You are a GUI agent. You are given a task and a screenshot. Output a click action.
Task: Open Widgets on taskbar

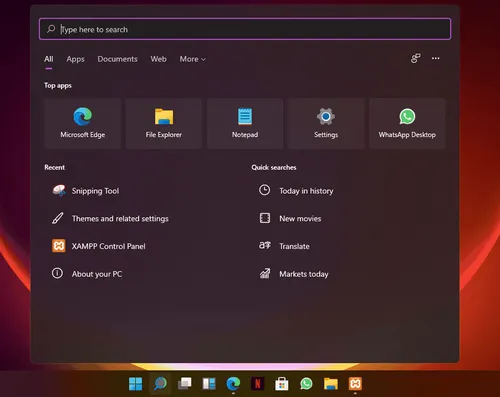click(x=209, y=384)
